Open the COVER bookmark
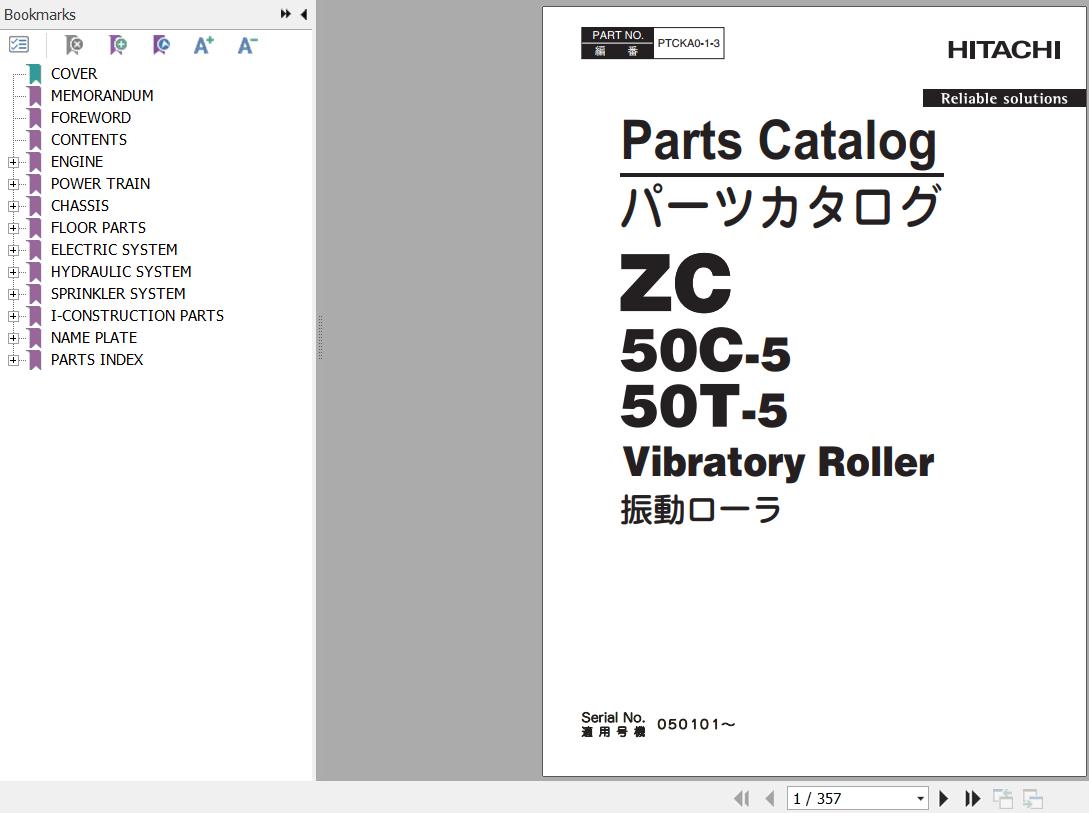1089x813 pixels. point(74,74)
